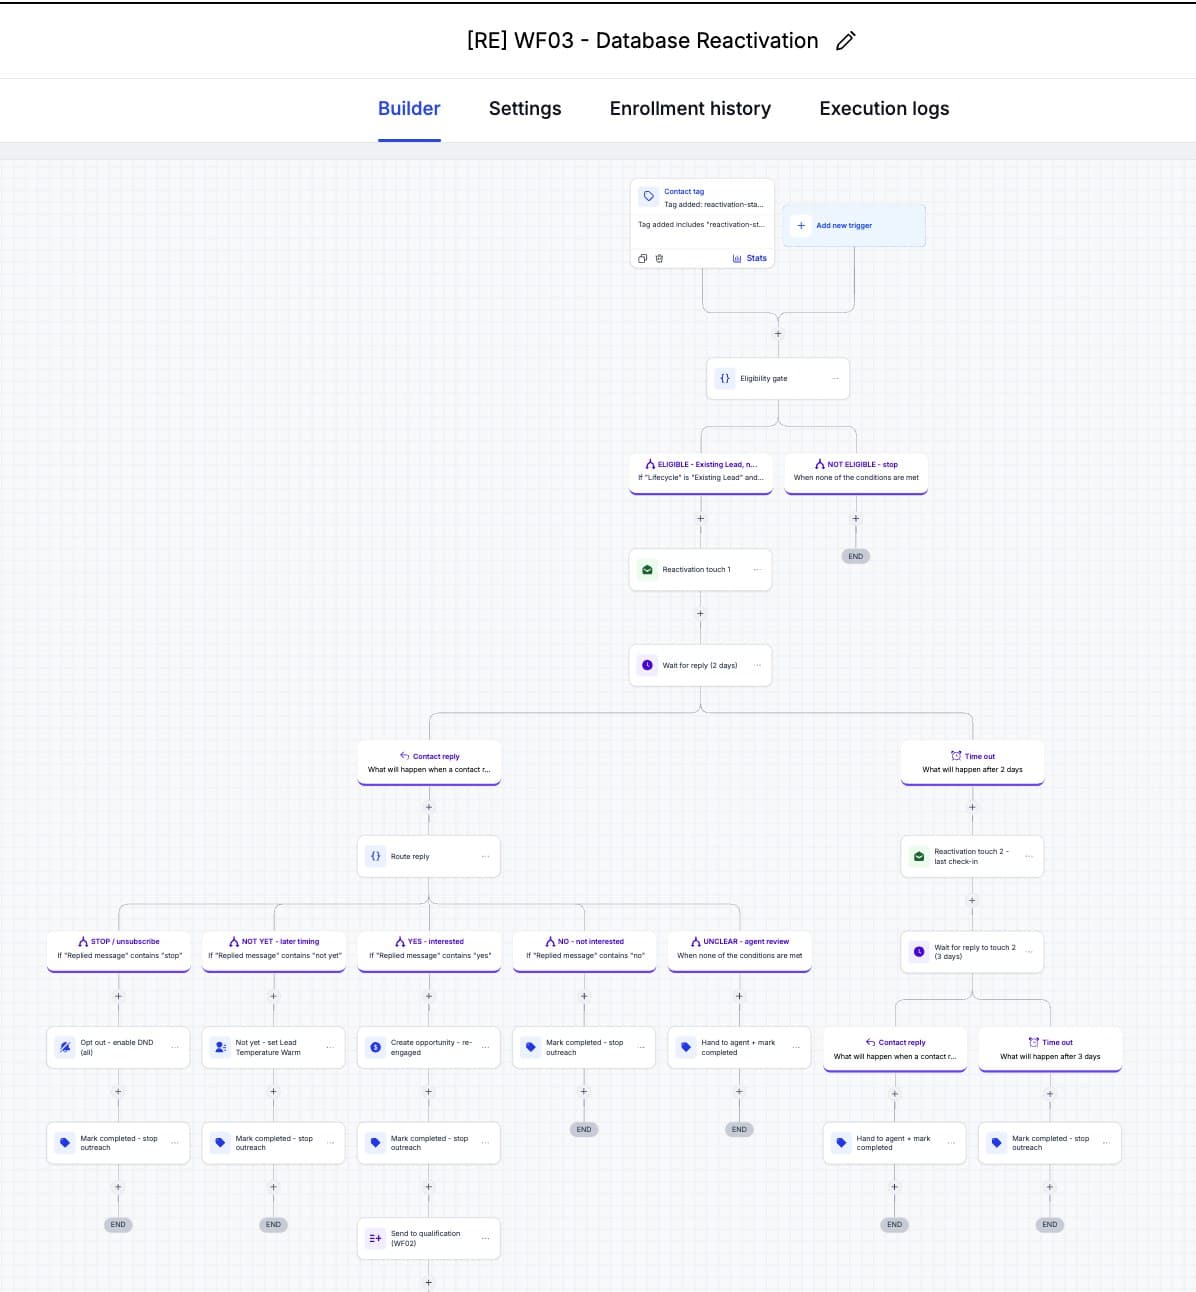Screen dimensions: 1196x1292
Task: Click tag icon on Hand to agent under UNCLEAR
Action: (x=686, y=1047)
